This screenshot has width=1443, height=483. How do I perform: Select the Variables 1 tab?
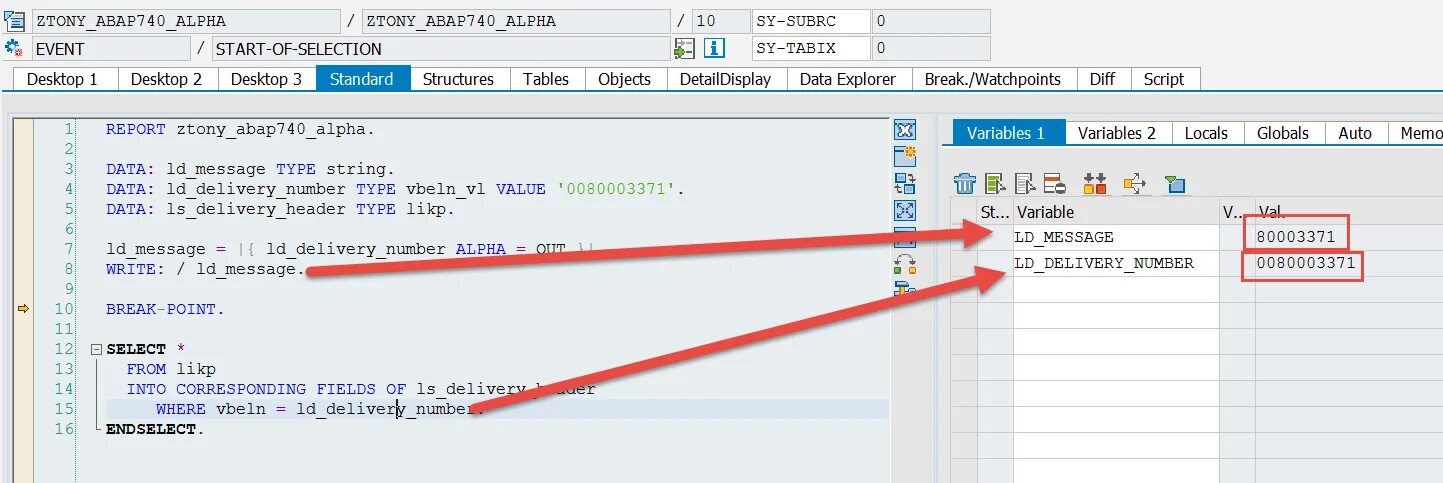coord(1006,133)
